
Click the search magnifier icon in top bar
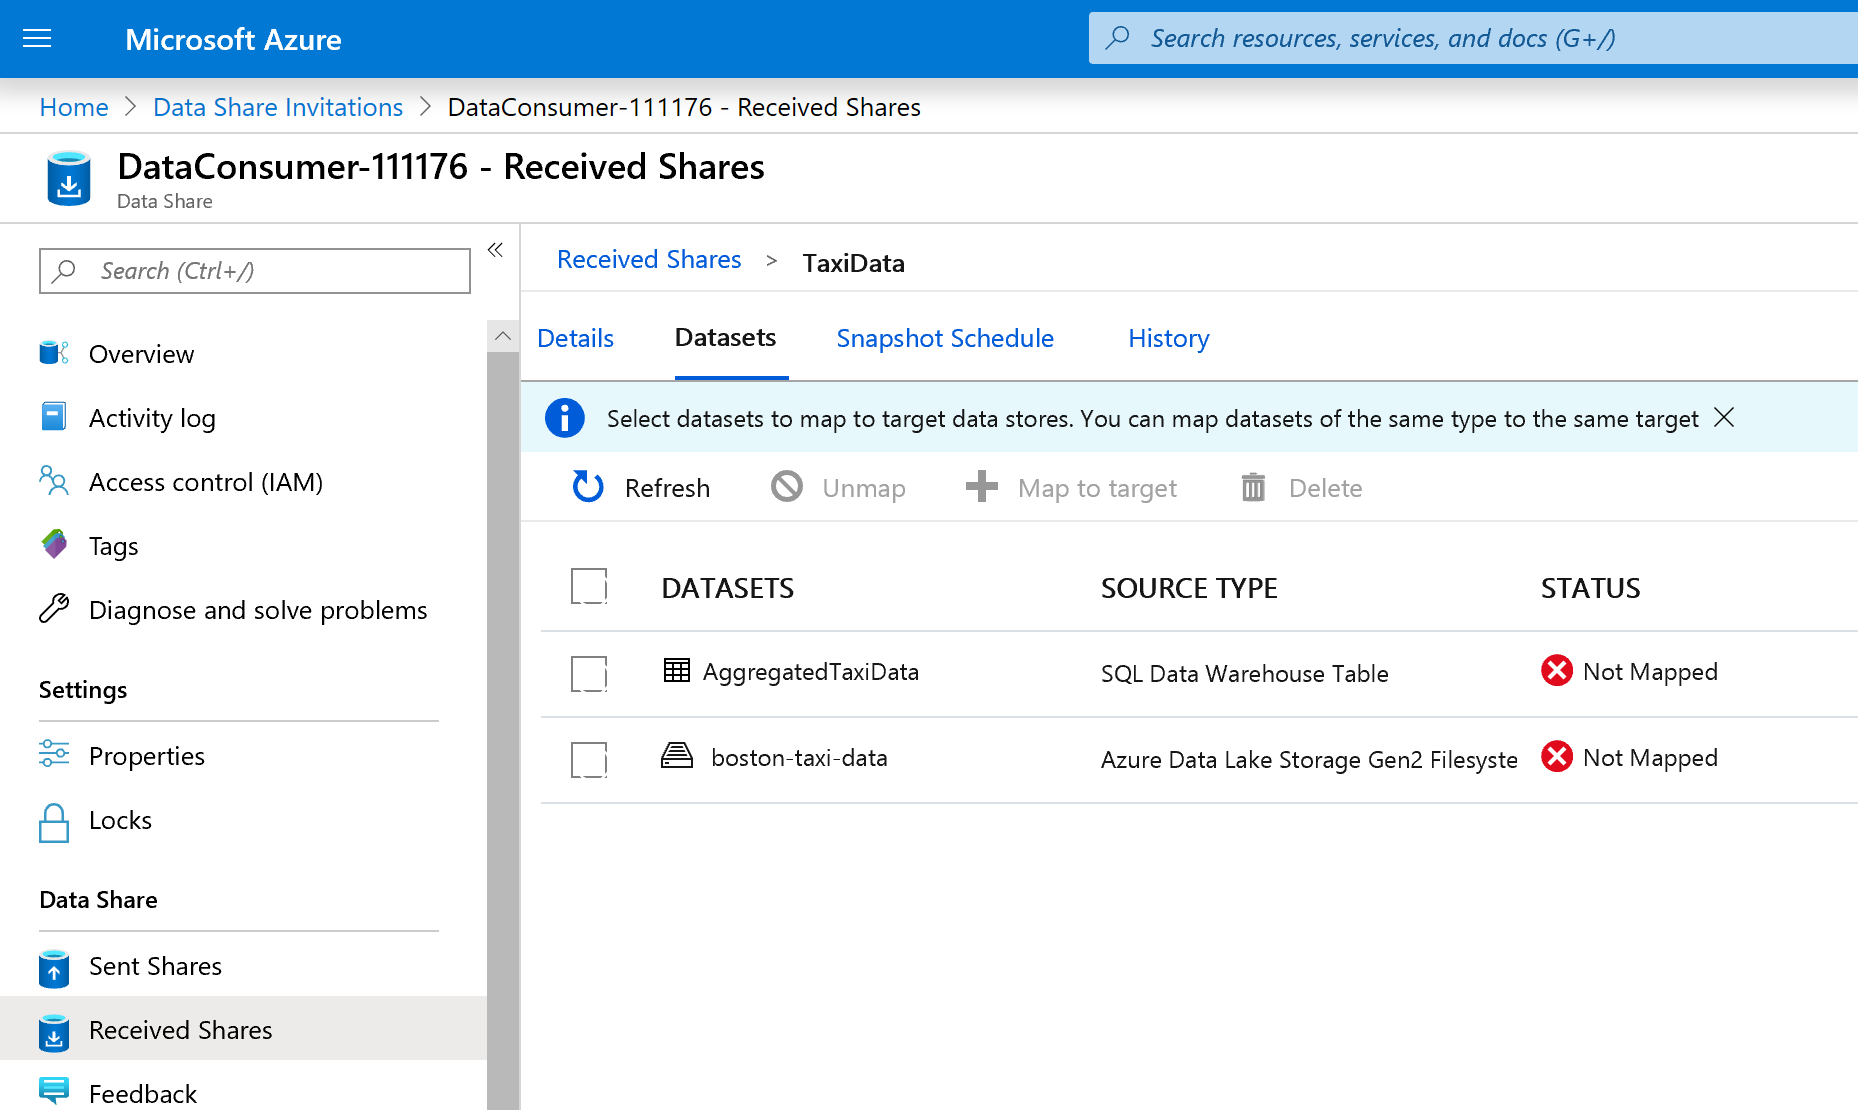[x=1118, y=38]
